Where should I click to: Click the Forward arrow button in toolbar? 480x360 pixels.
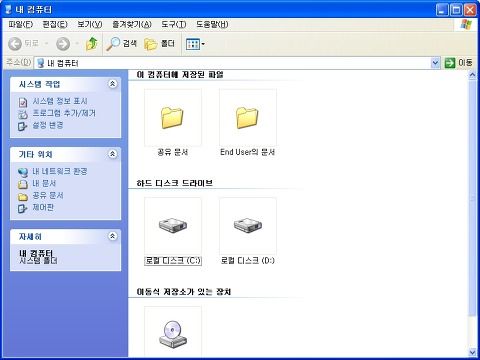pos(63,44)
